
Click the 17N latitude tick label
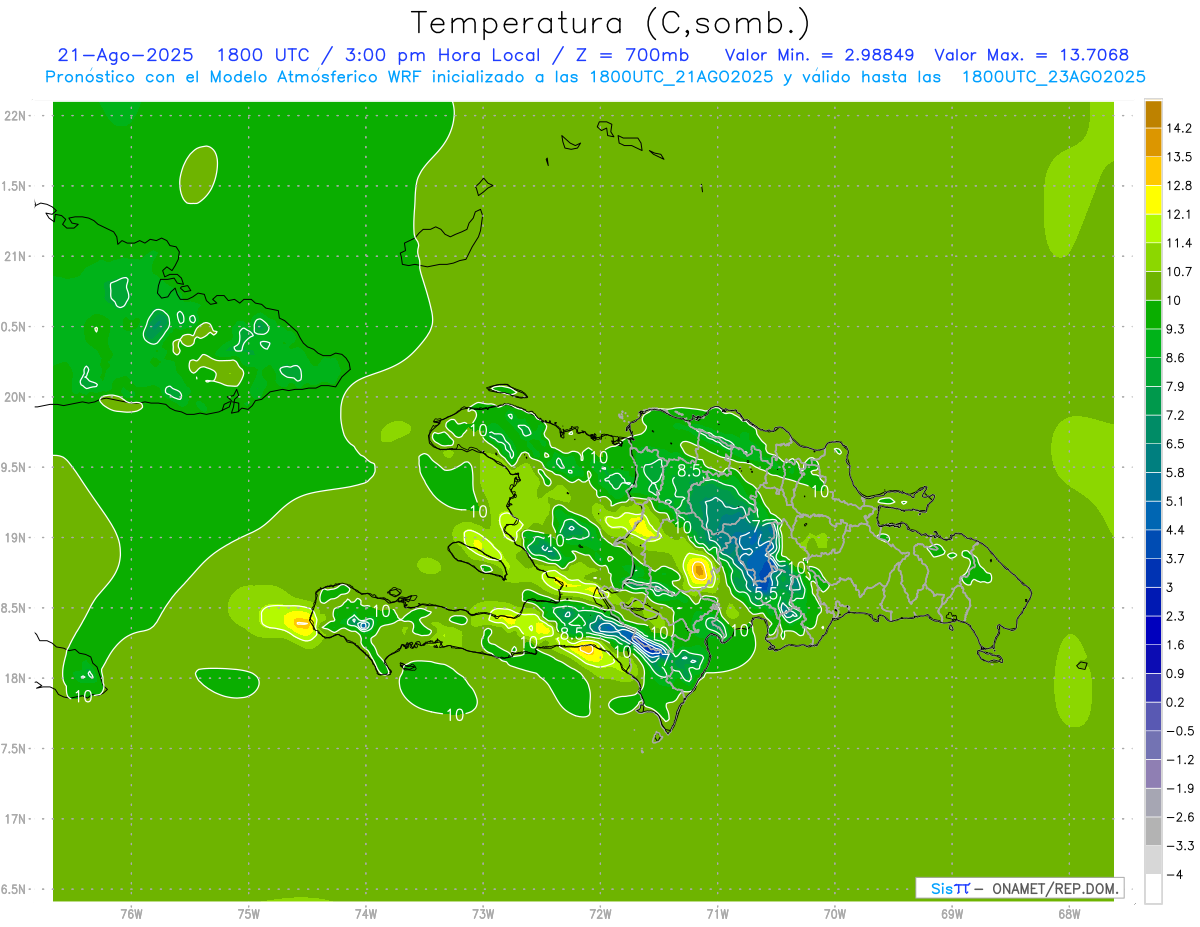16,819
